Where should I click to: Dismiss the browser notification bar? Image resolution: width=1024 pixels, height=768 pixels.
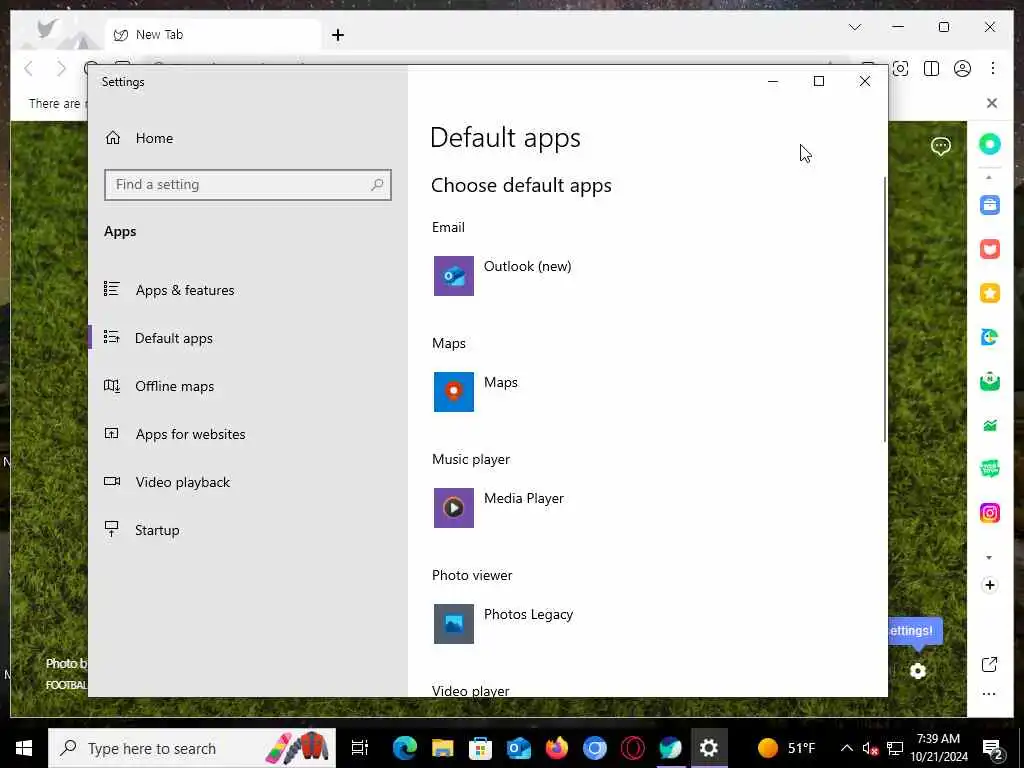pos(992,103)
